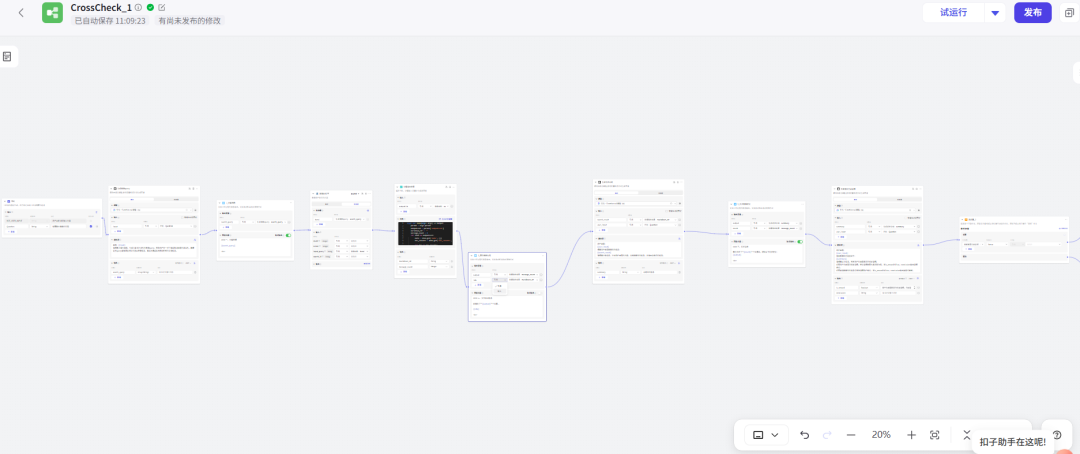Viewport: 1080px width, 454px height.
Task: Click the redo arrow in the bottom toolbar
Action: 827,435
